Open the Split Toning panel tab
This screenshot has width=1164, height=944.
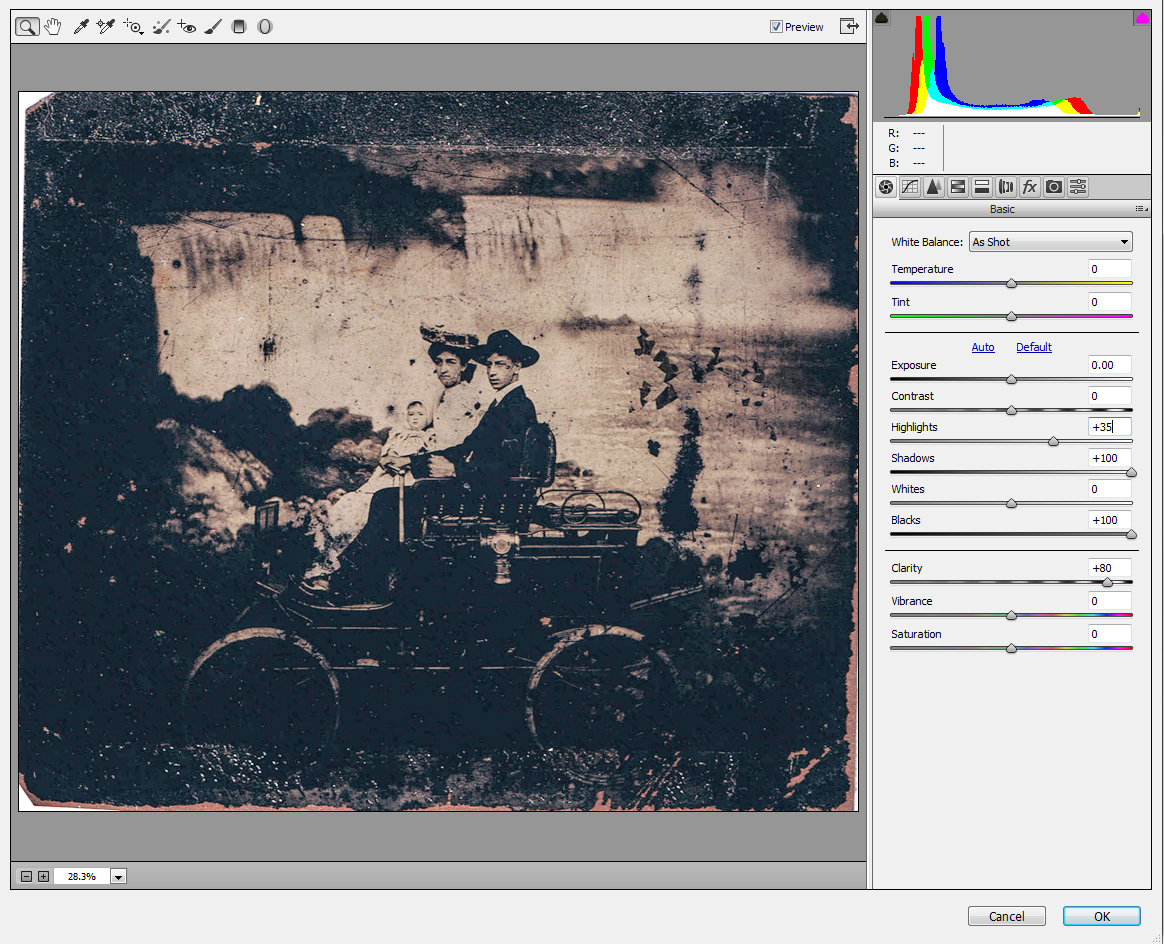[x=981, y=187]
